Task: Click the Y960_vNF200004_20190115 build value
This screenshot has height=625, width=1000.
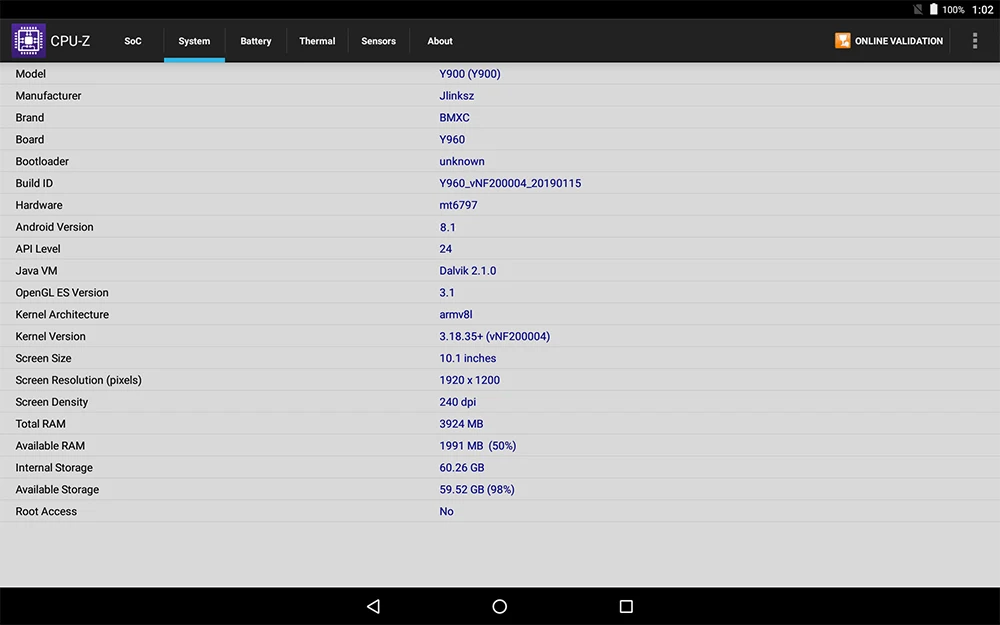Action: (510, 183)
